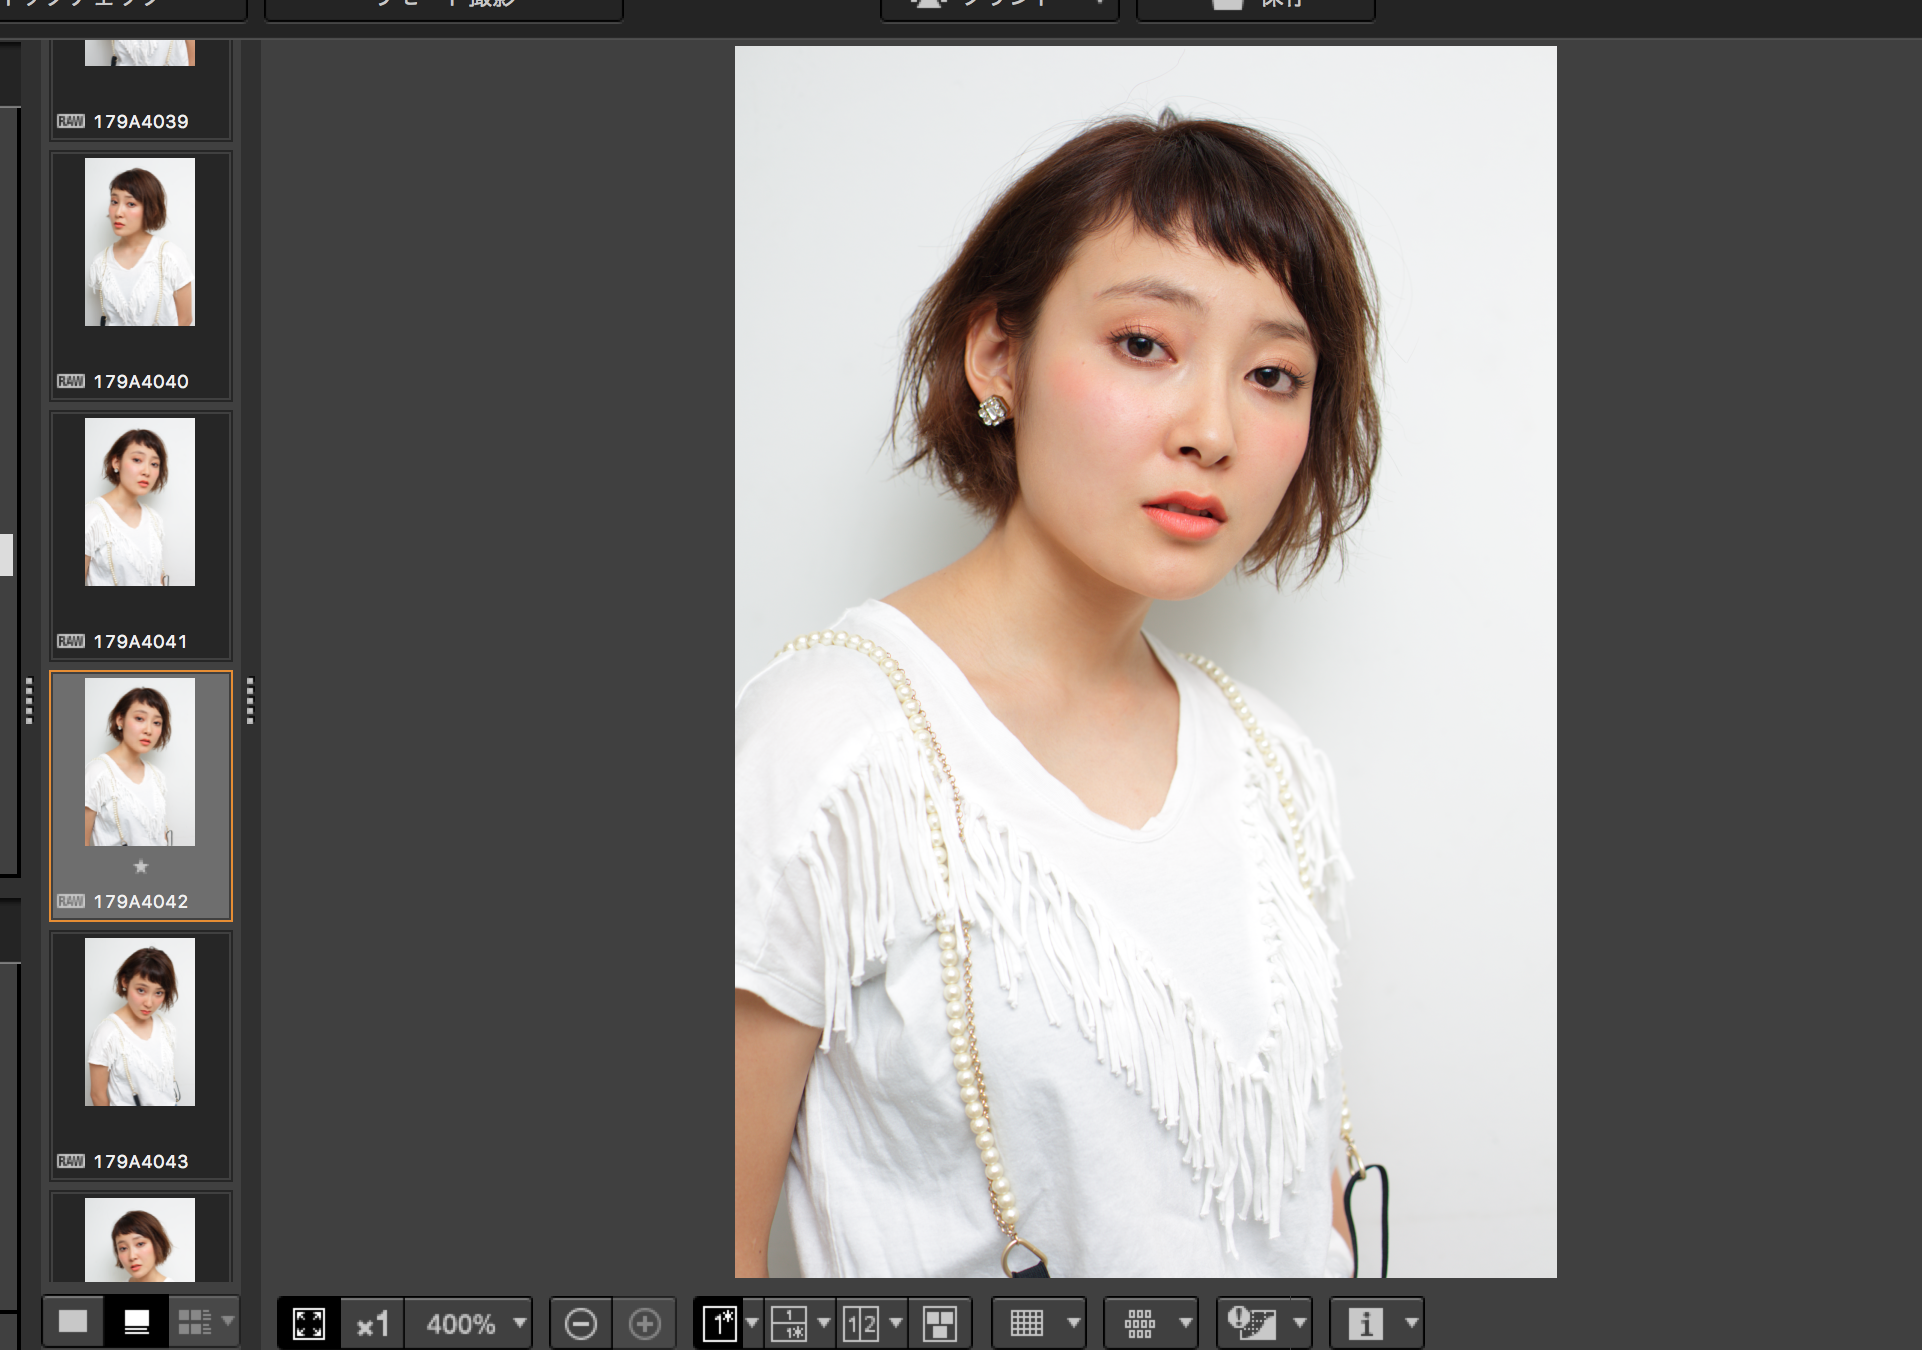Viewport: 1922px width, 1350px height.
Task: Toggle shooting info display
Action: [1365, 1324]
